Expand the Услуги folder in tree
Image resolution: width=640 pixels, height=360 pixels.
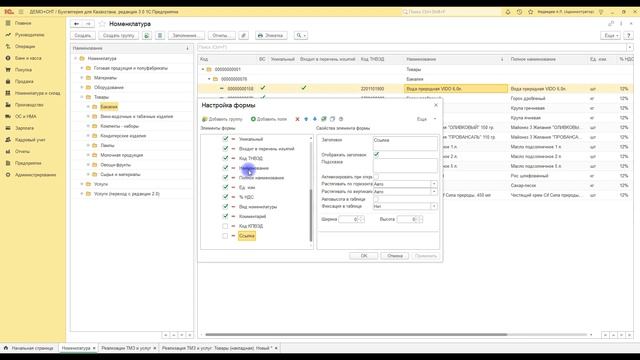[82, 184]
